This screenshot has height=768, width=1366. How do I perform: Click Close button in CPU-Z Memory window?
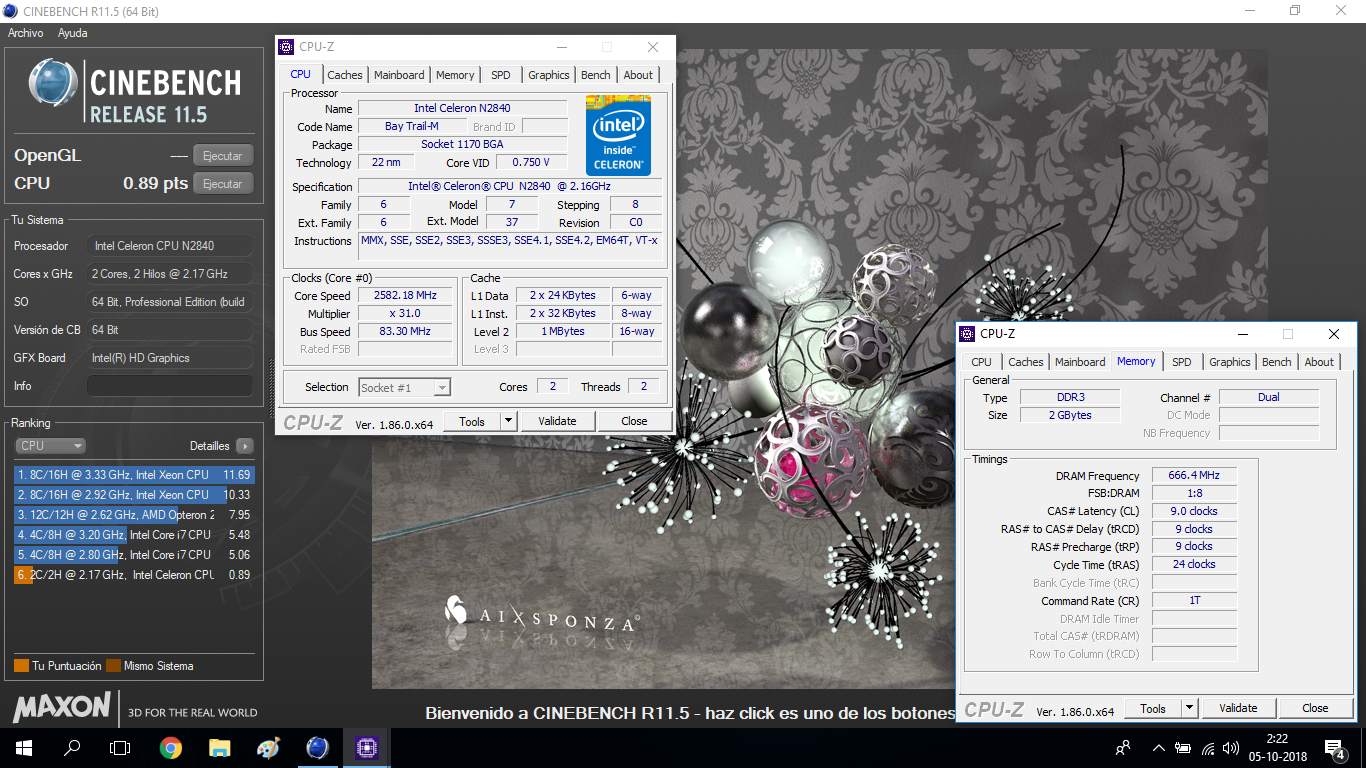1315,709
